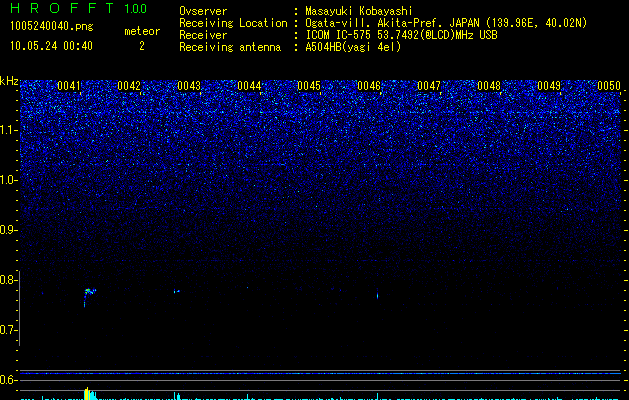Viewport: 629px width, 400px height.
Task: Click the filename 1005240040.png
Action: point(51,26)
